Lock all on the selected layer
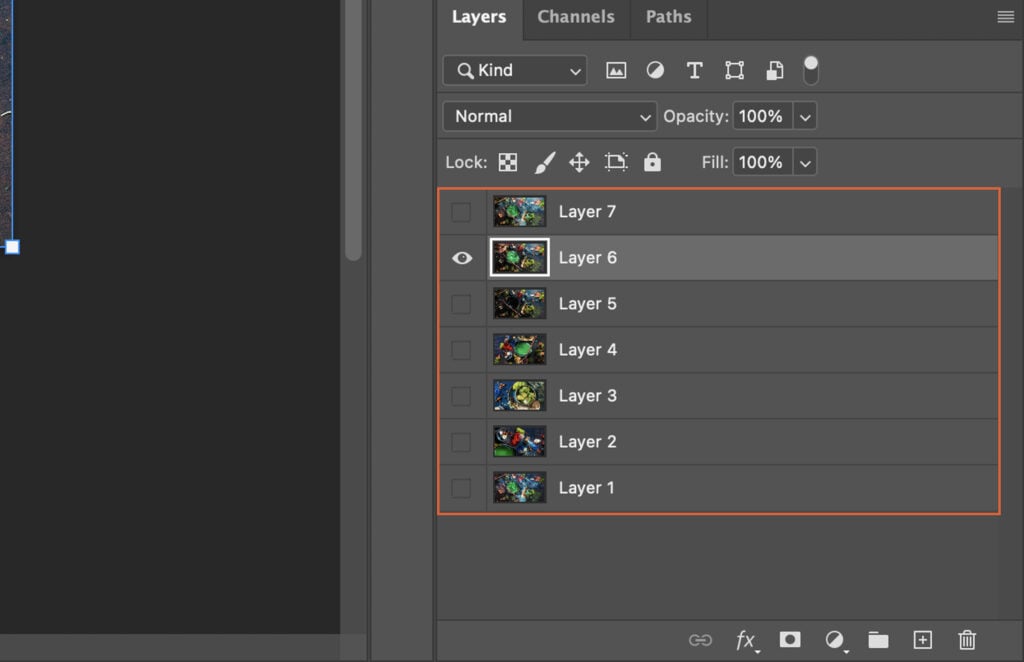 652,161
